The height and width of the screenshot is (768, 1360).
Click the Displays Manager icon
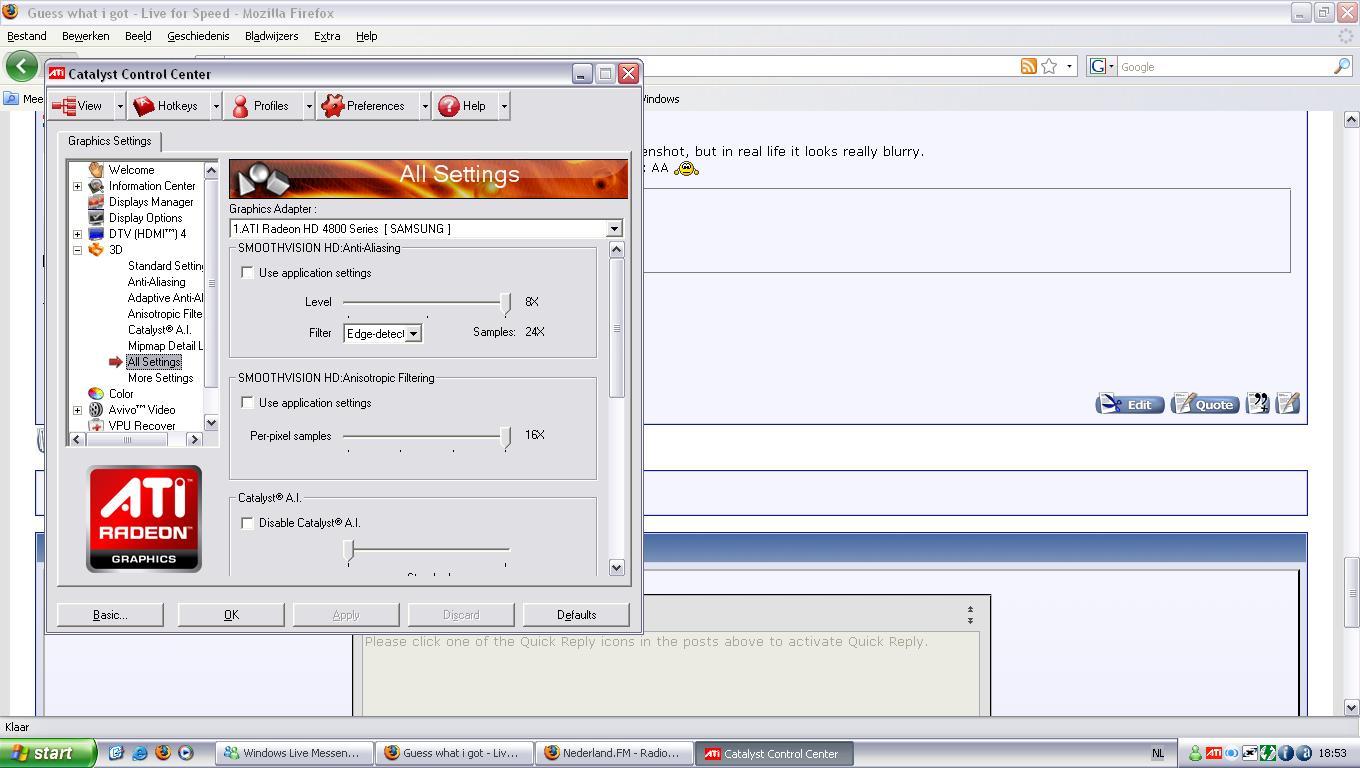click(x=96, y=202)
